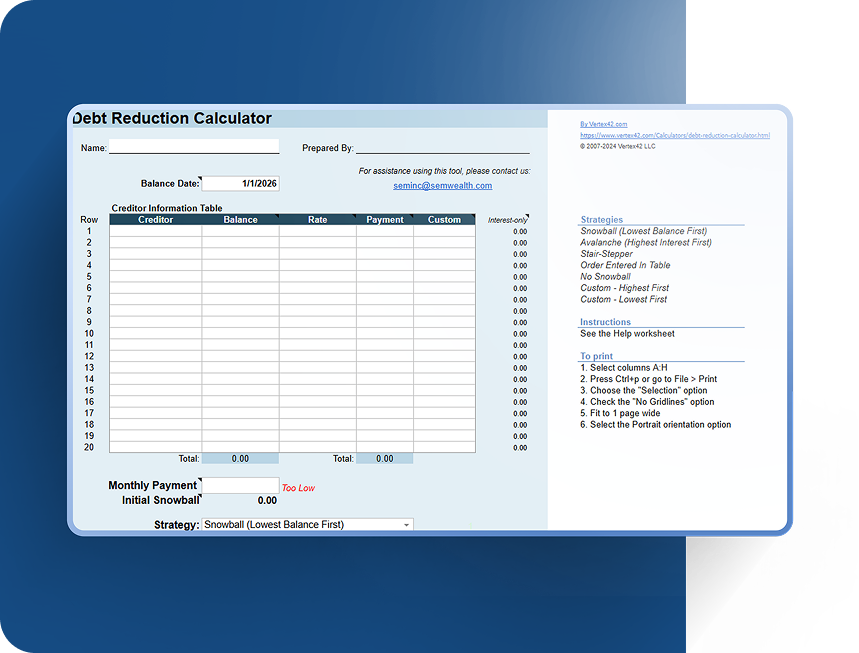The width and height of the screenshot is (859, 653).
Task: Select the Rate column header
Action: 317,220
